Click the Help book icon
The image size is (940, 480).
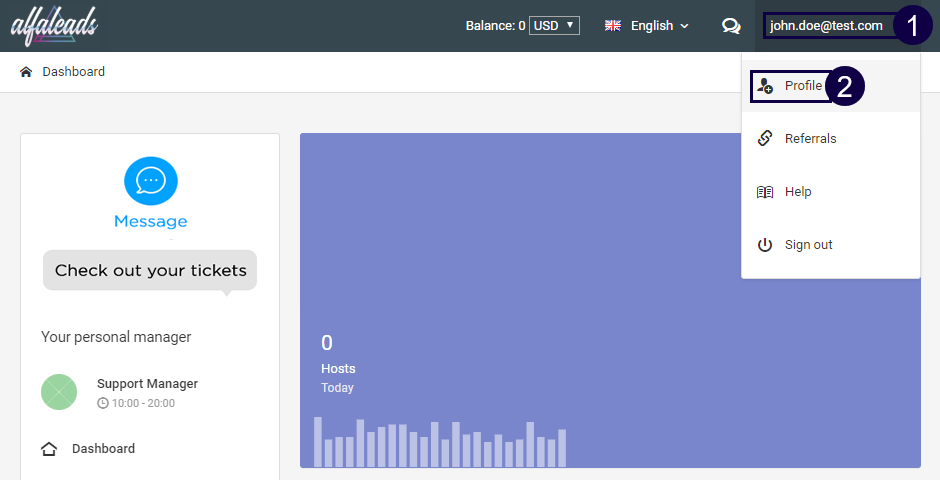point(765,192)
